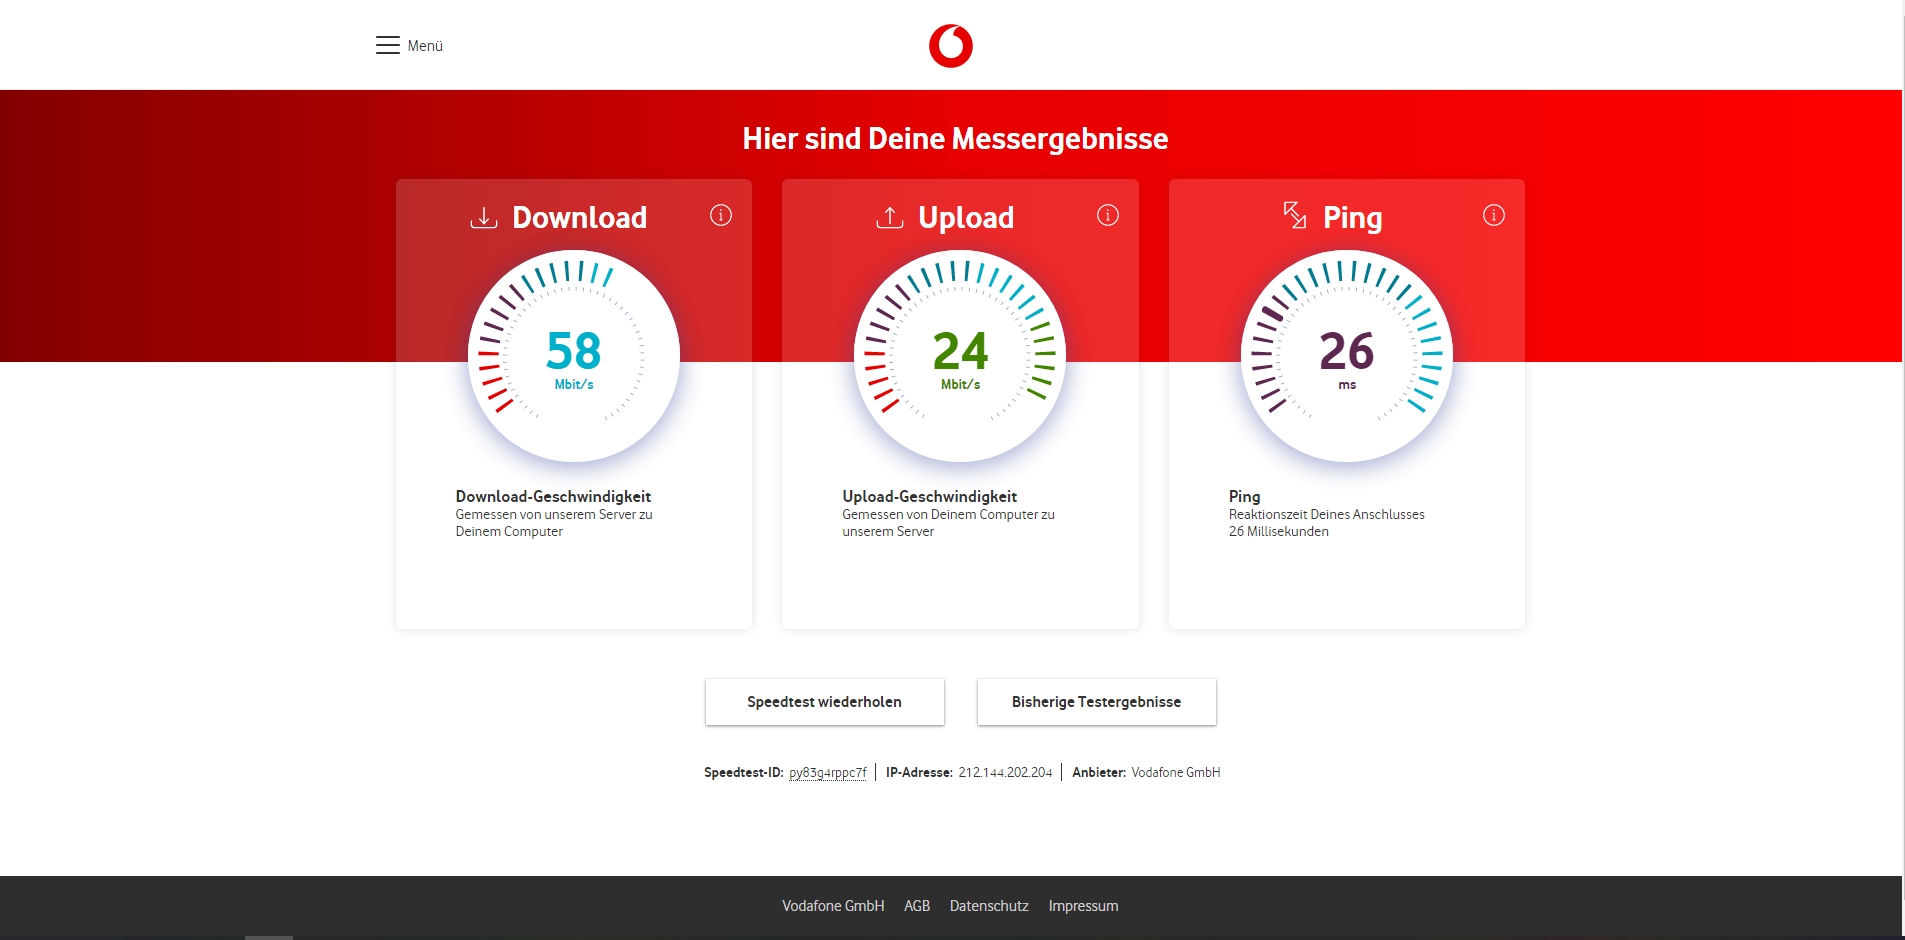Viewport: 1905px width, 940px height.
Task: Open Vodafone GmbH footer link
Action: (x=833, y=906)
